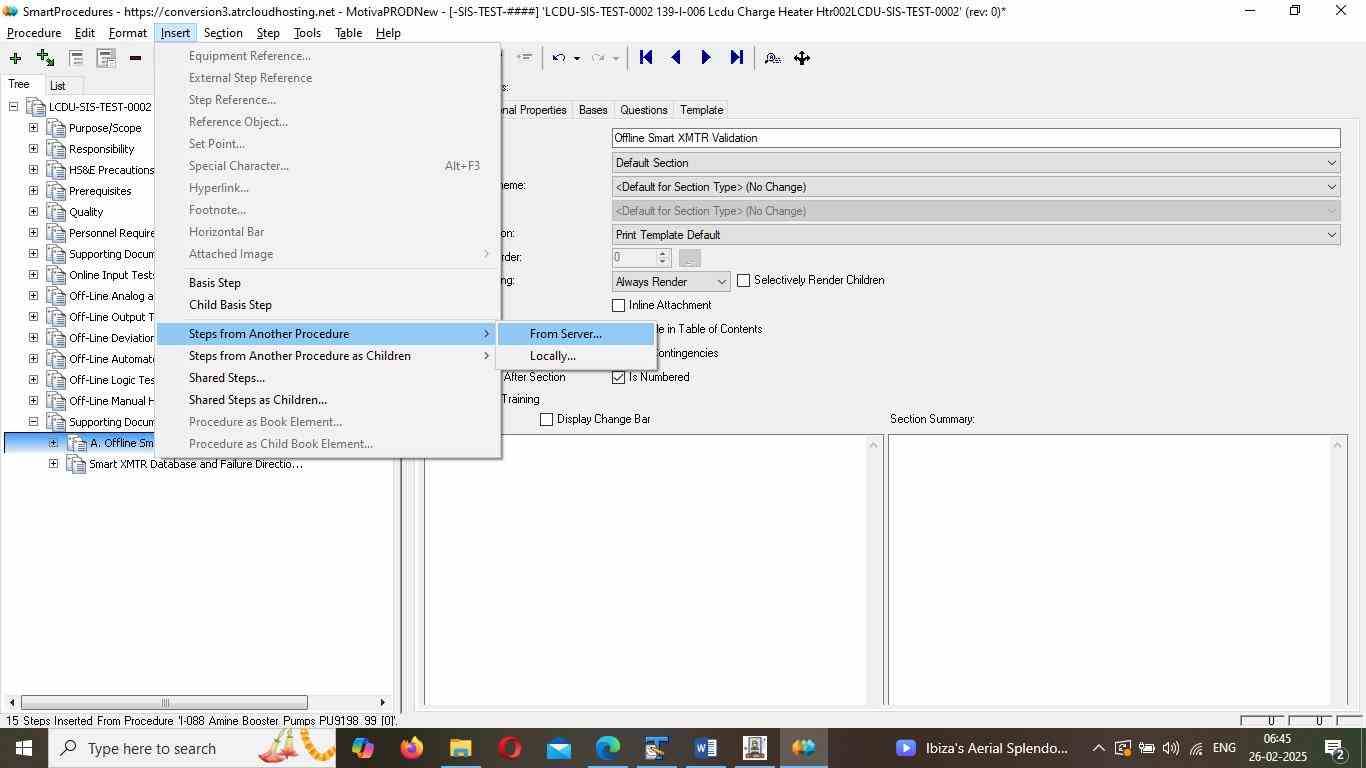The image size is (1366, 768).
Task: Enable the Display Change Bar checkbox
Action: pos(546,419)
